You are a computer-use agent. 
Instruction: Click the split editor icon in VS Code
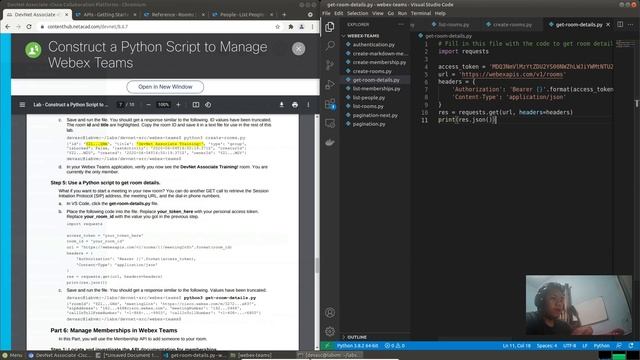[620, 24]
